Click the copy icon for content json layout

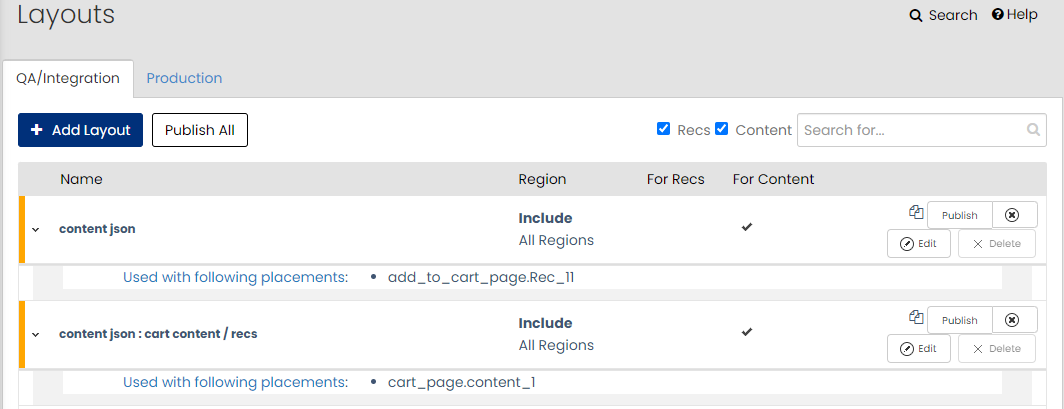point(916,212)
